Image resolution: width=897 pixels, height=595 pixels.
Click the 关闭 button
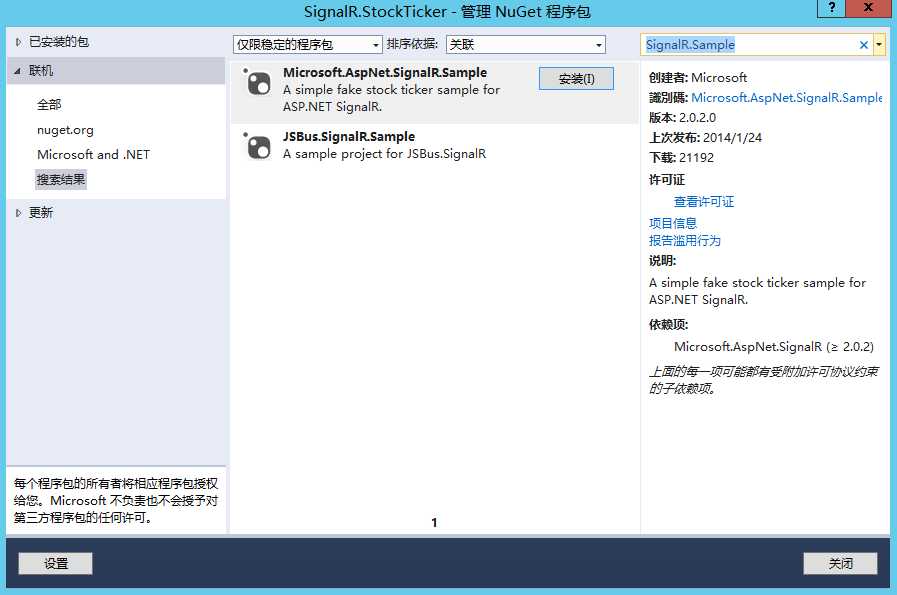click(x=840, y=564)
